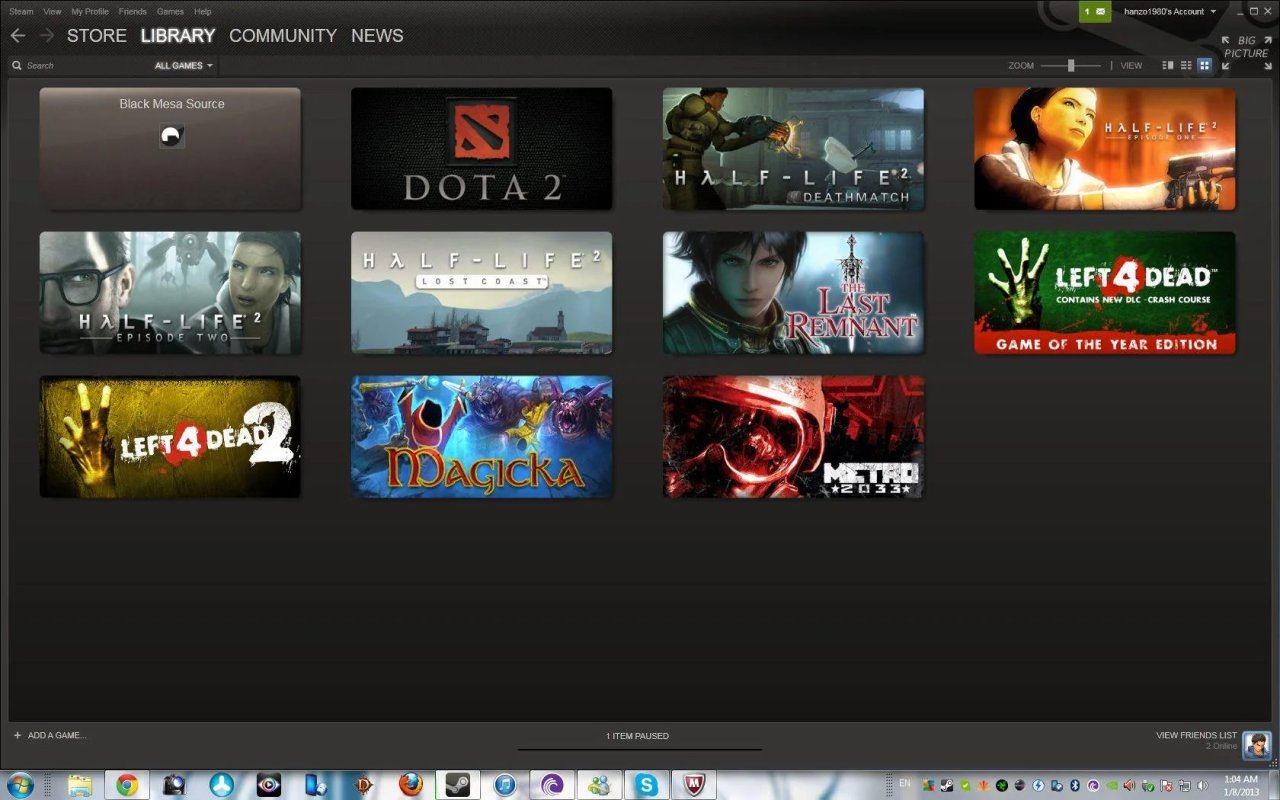Open the Help menu
This screenshot has height=800, width=1280.
pyautogui.click(x=203, y=12)
